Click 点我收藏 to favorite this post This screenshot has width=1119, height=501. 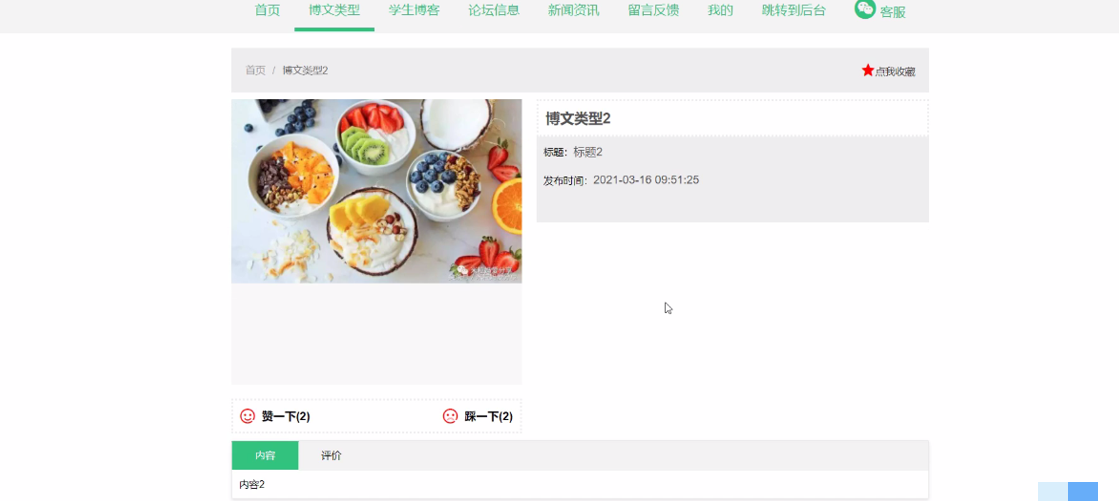pyautogui.click(x=895, y=71)
